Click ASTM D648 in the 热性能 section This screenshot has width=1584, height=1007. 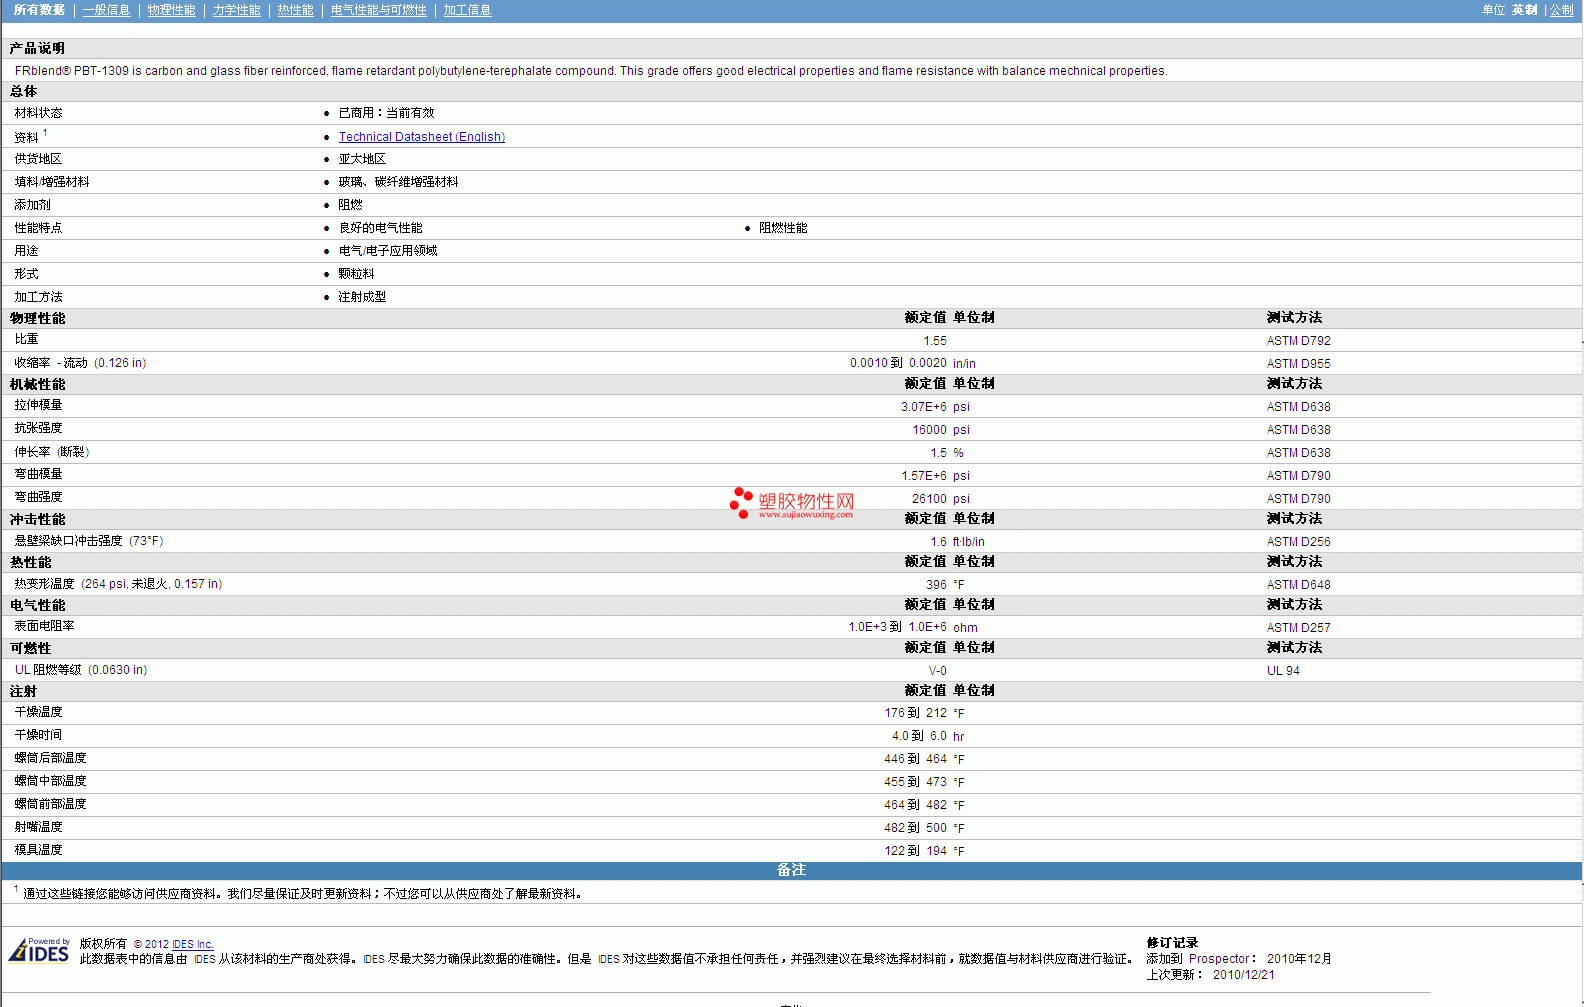tap(1298, 585)
